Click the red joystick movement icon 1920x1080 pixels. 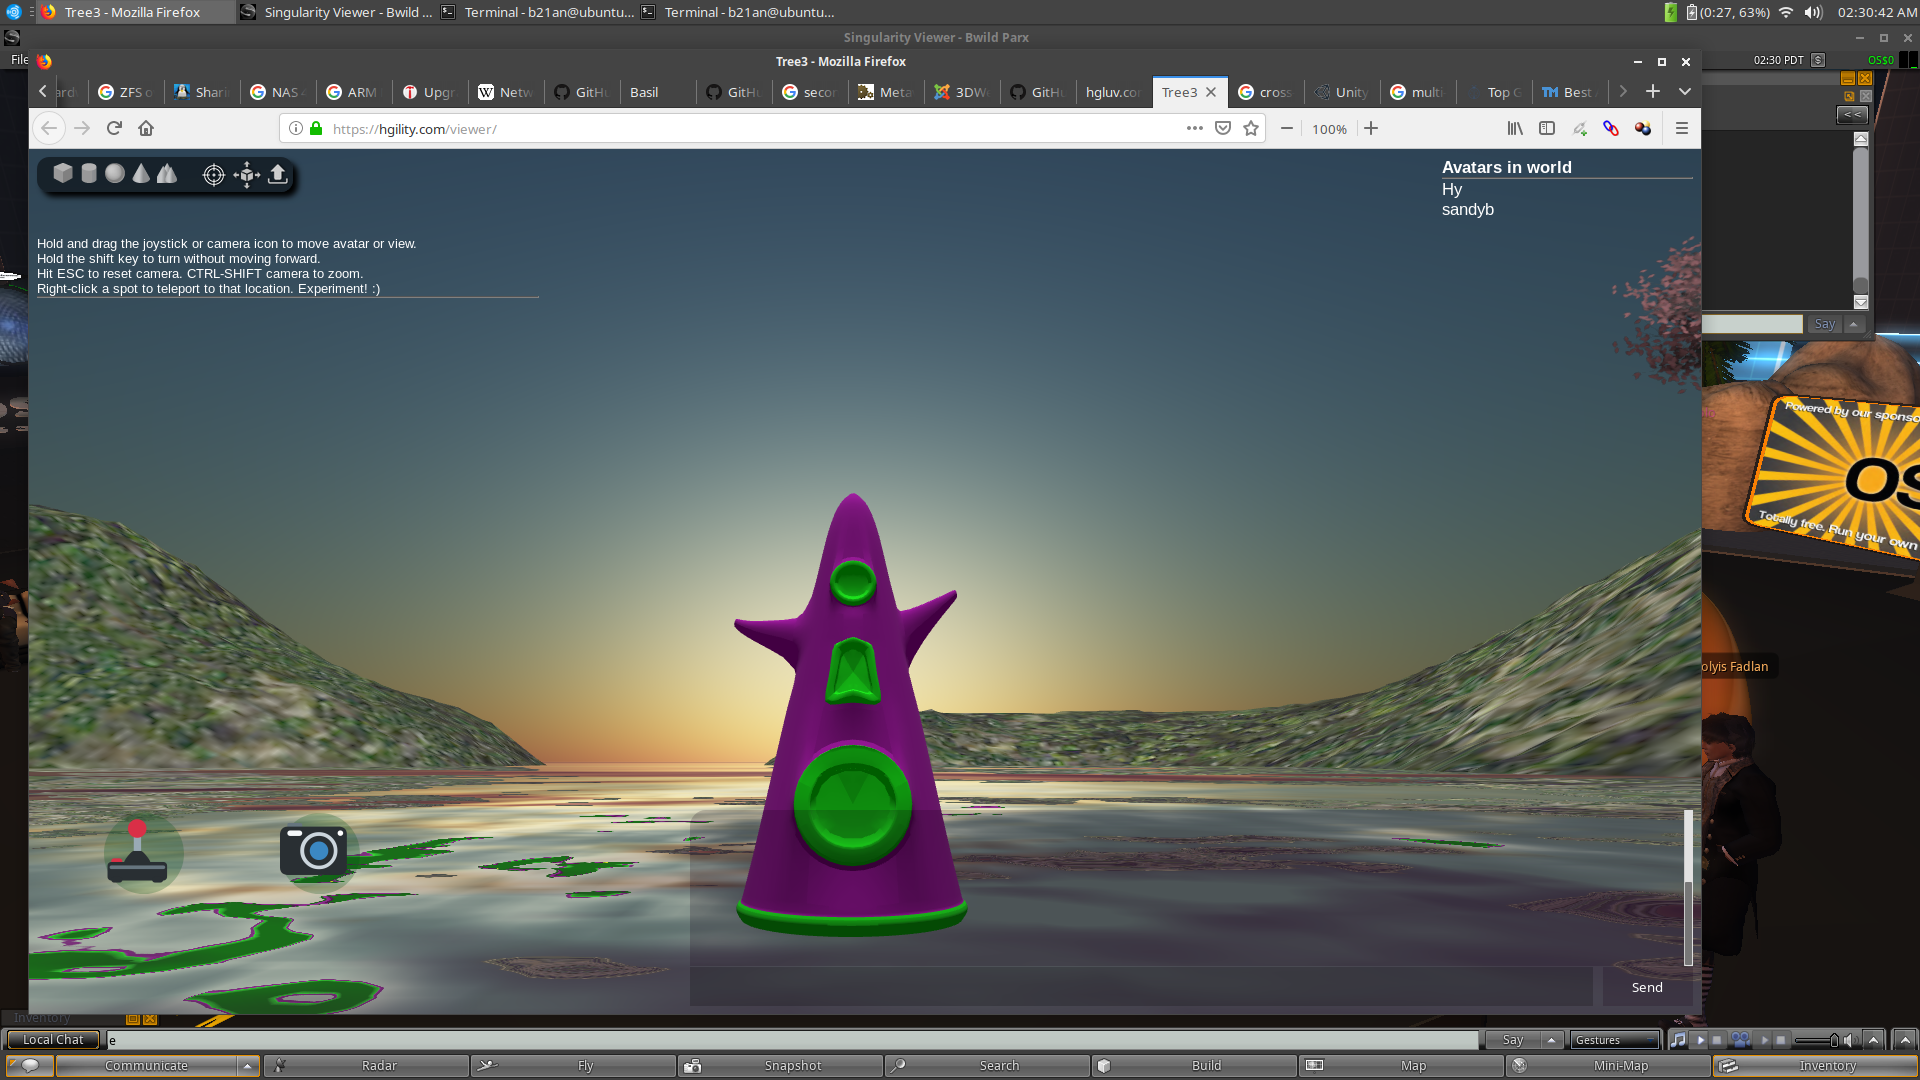137,852
